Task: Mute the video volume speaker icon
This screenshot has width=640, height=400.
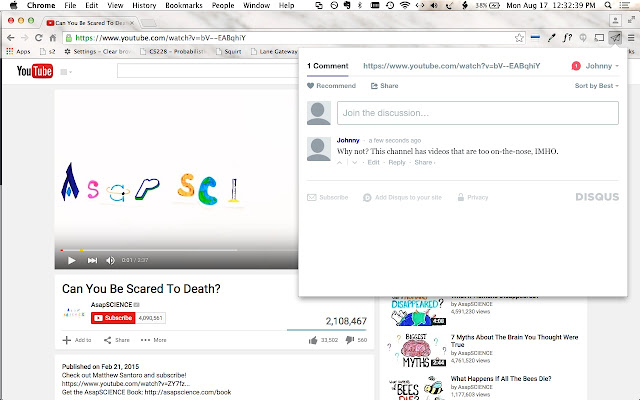Action: click(x=109, y=261)
